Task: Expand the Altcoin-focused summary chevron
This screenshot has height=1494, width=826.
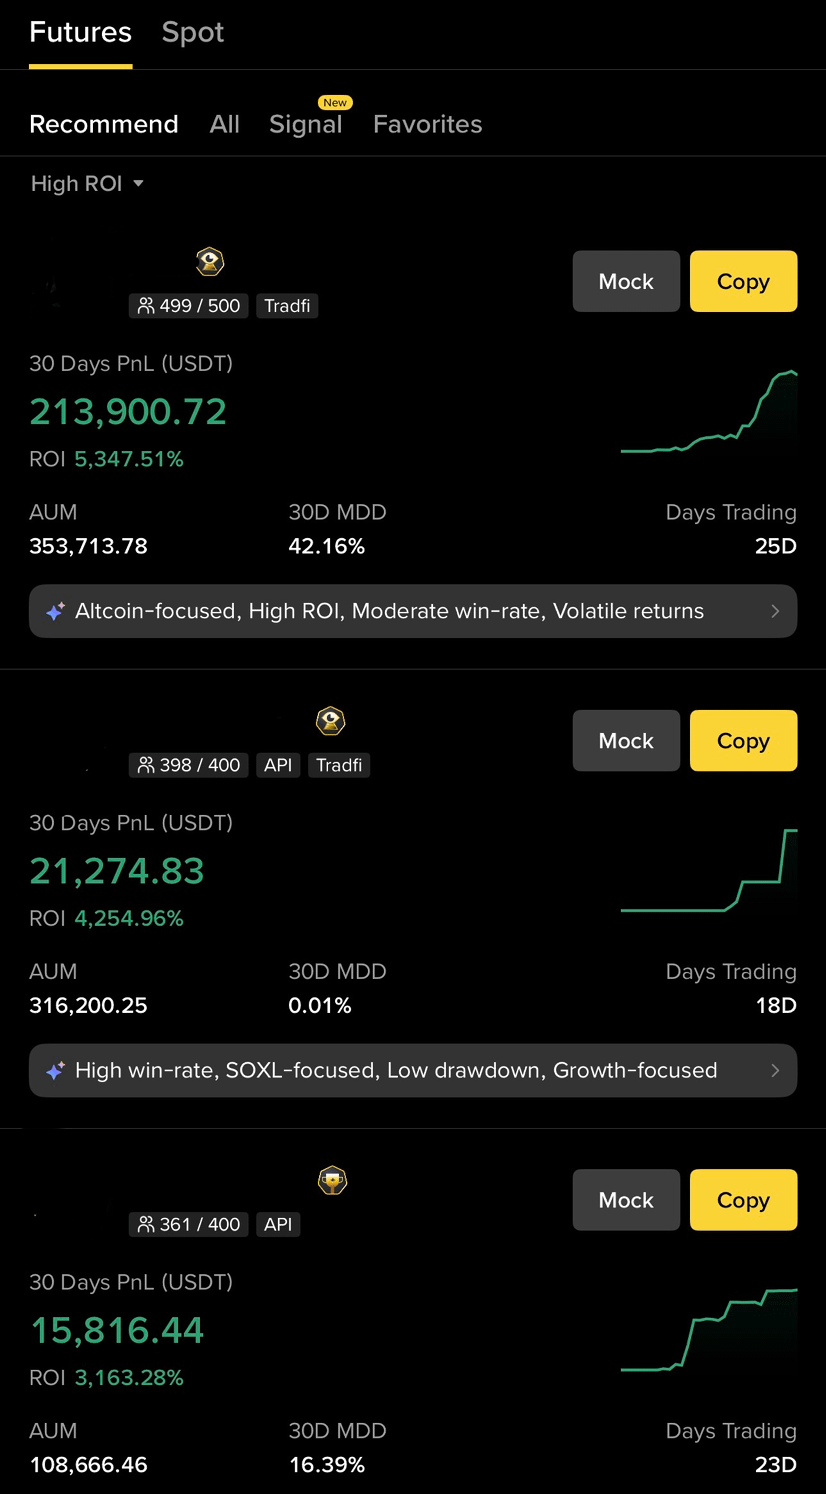Action: 775,611
